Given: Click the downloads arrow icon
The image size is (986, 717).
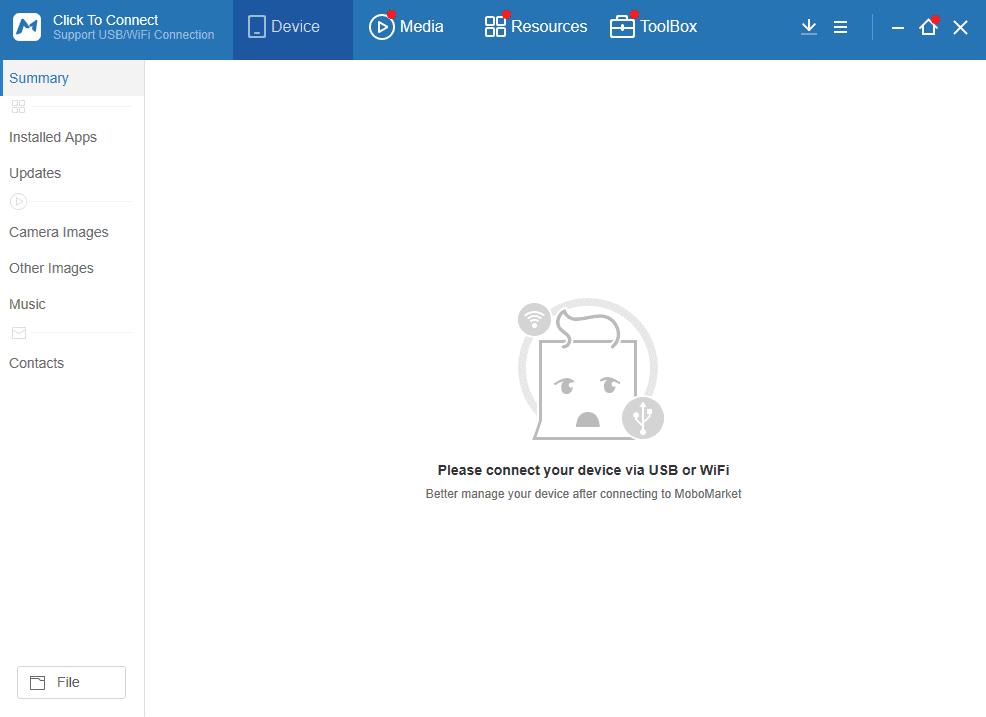Looking at the screenshot, I should [809, 27].
